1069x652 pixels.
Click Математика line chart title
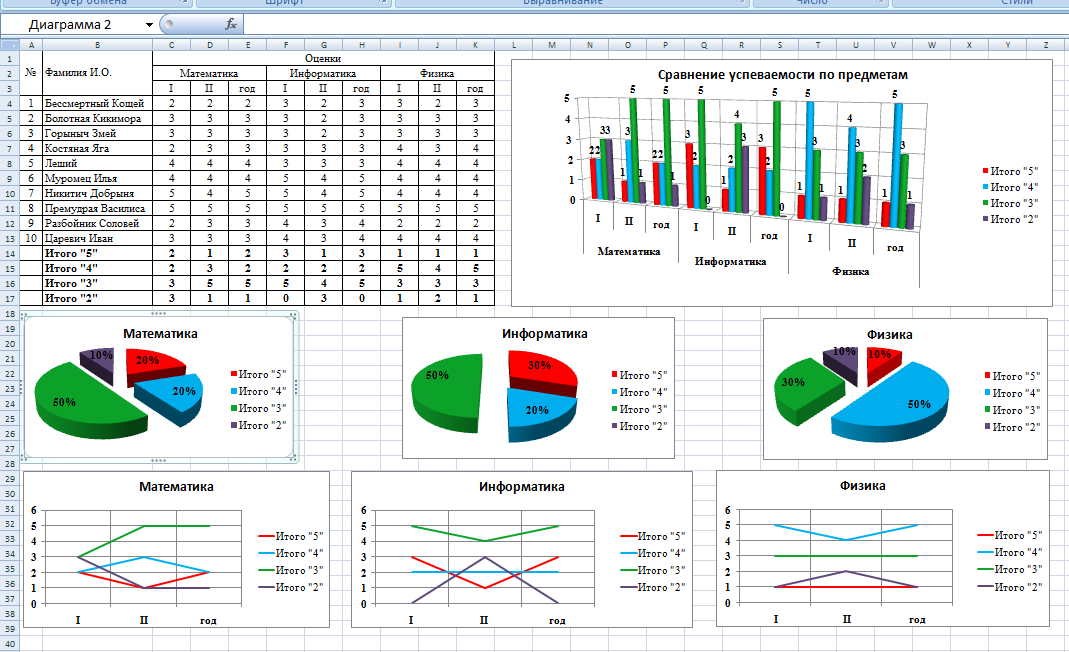coord(176,487)
